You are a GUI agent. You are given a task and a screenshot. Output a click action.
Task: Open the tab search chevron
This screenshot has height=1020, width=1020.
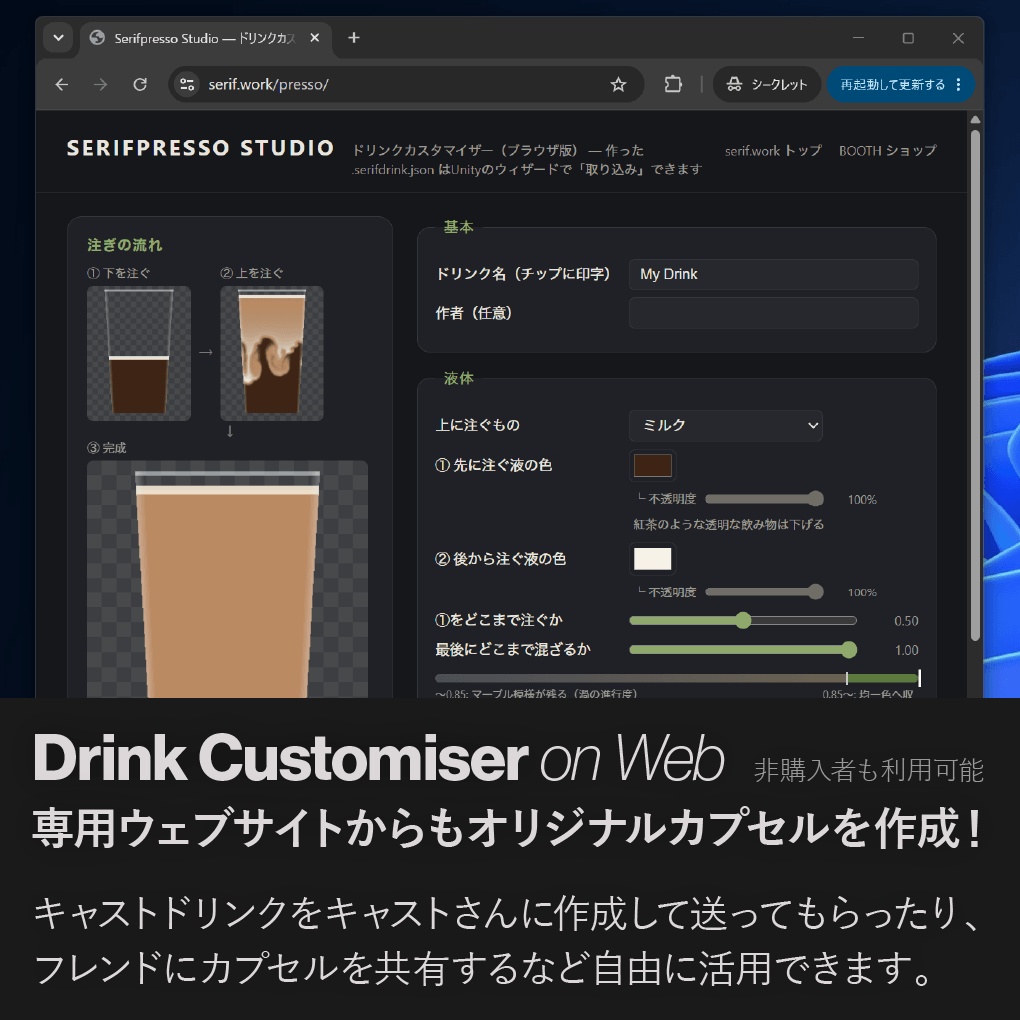coord(59,38)
